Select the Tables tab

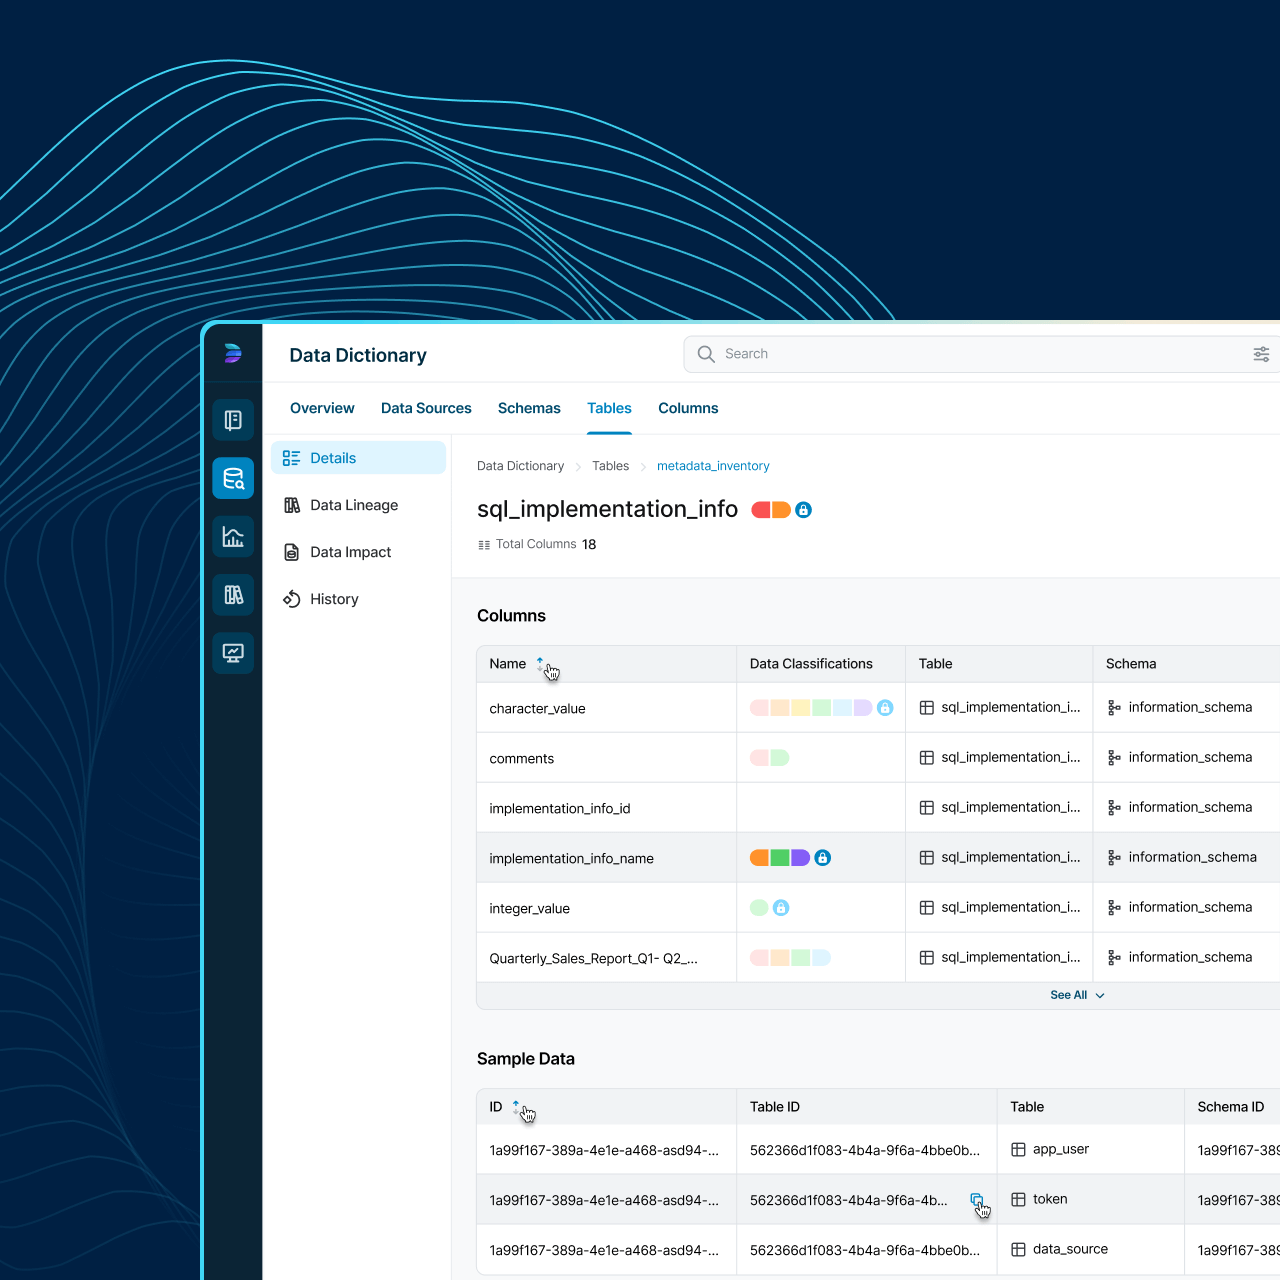(609, 408)
